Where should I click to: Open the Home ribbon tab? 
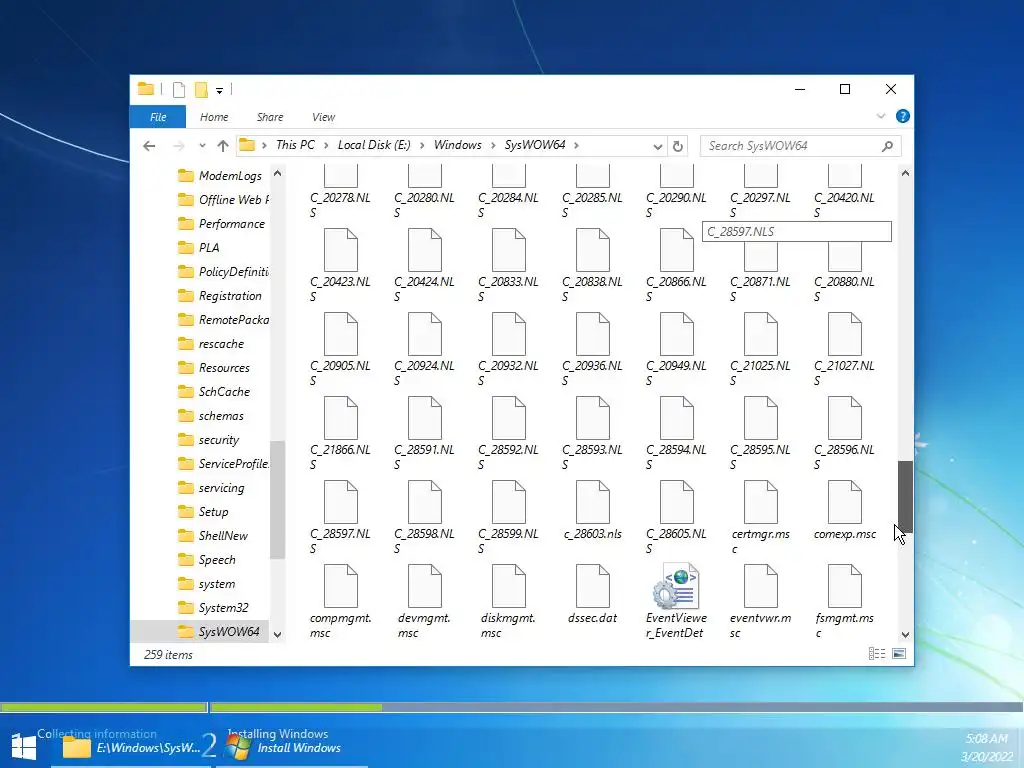coord(214,117)
